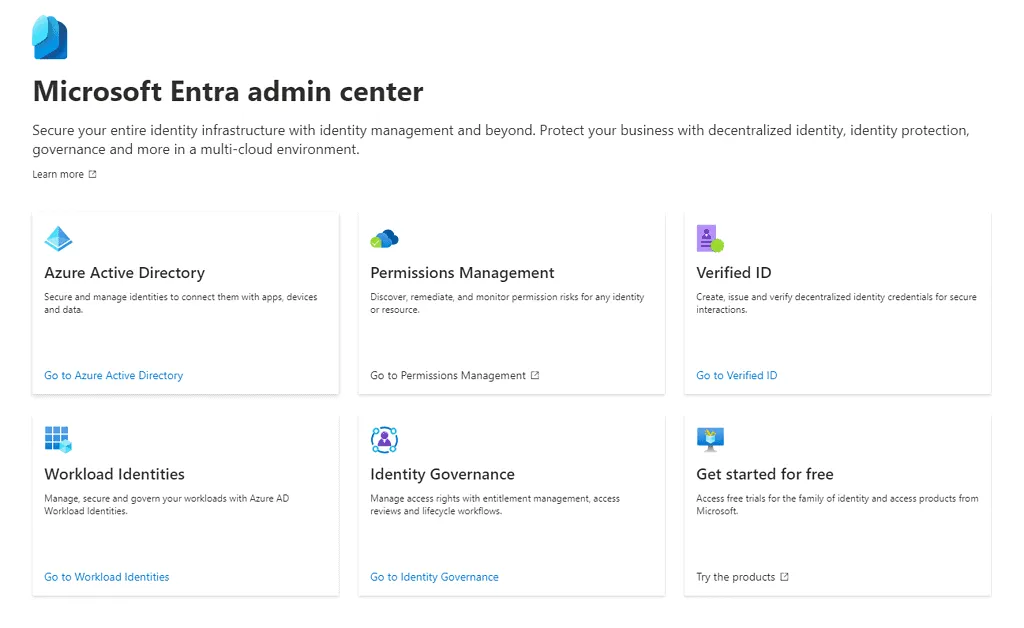The image size is (1024, 628).
Task: Click external link icon next to Go to Permissions Management
Action: tap(536, 375)
